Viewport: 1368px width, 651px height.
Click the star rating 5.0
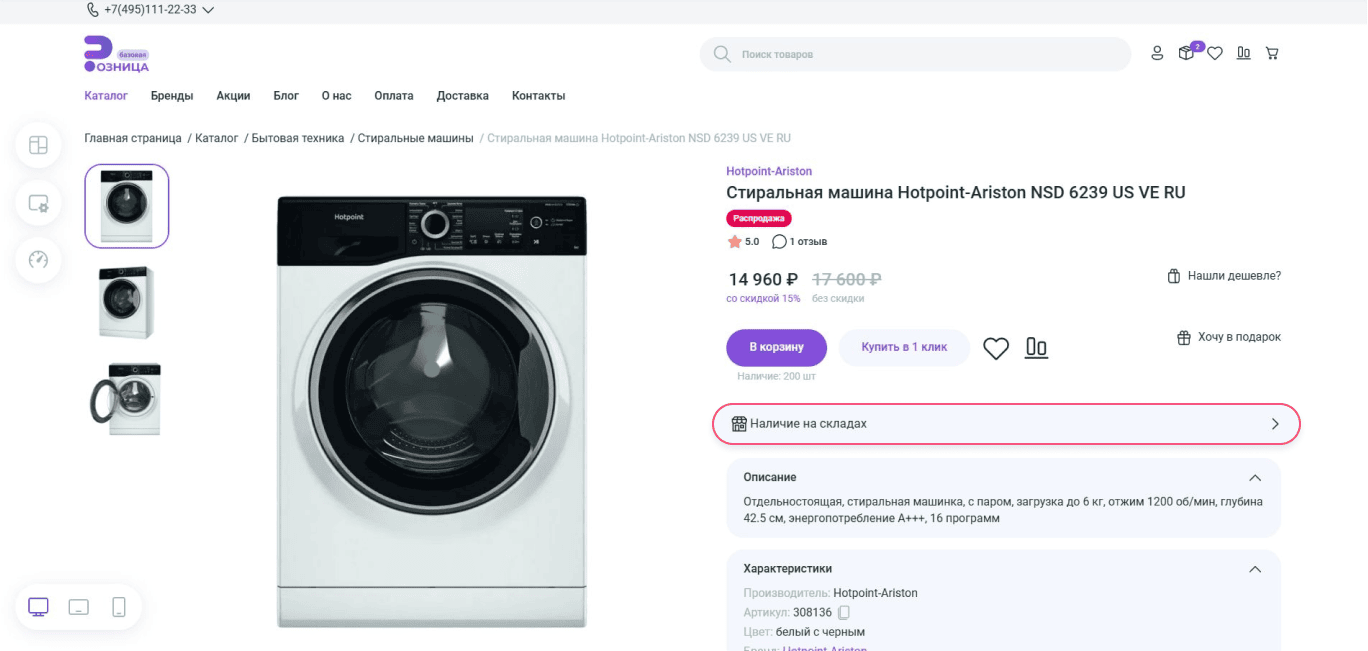pos(743,241)
